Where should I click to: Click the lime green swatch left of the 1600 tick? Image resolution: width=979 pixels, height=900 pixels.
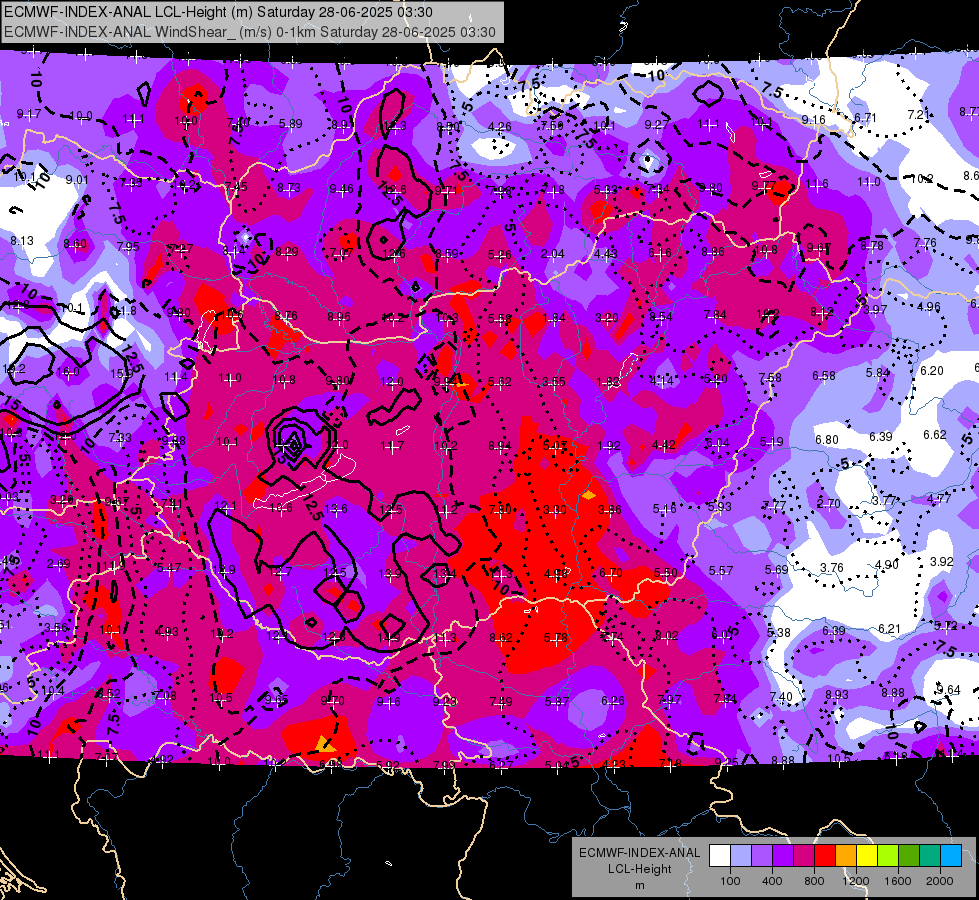tap(888, 855)
